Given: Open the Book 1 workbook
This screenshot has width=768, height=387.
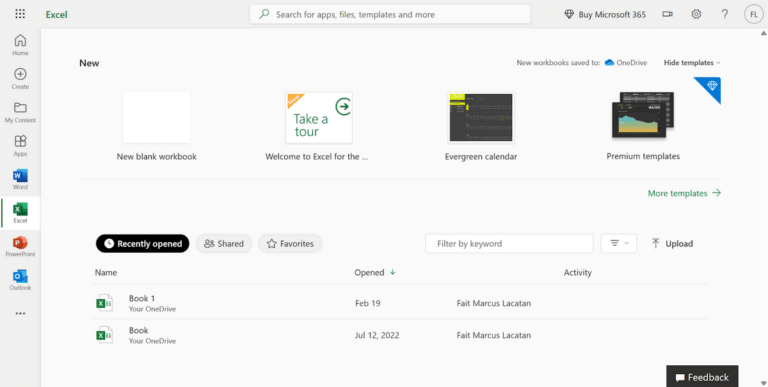Looking at the screenshot, I should (x=142, y=298).
